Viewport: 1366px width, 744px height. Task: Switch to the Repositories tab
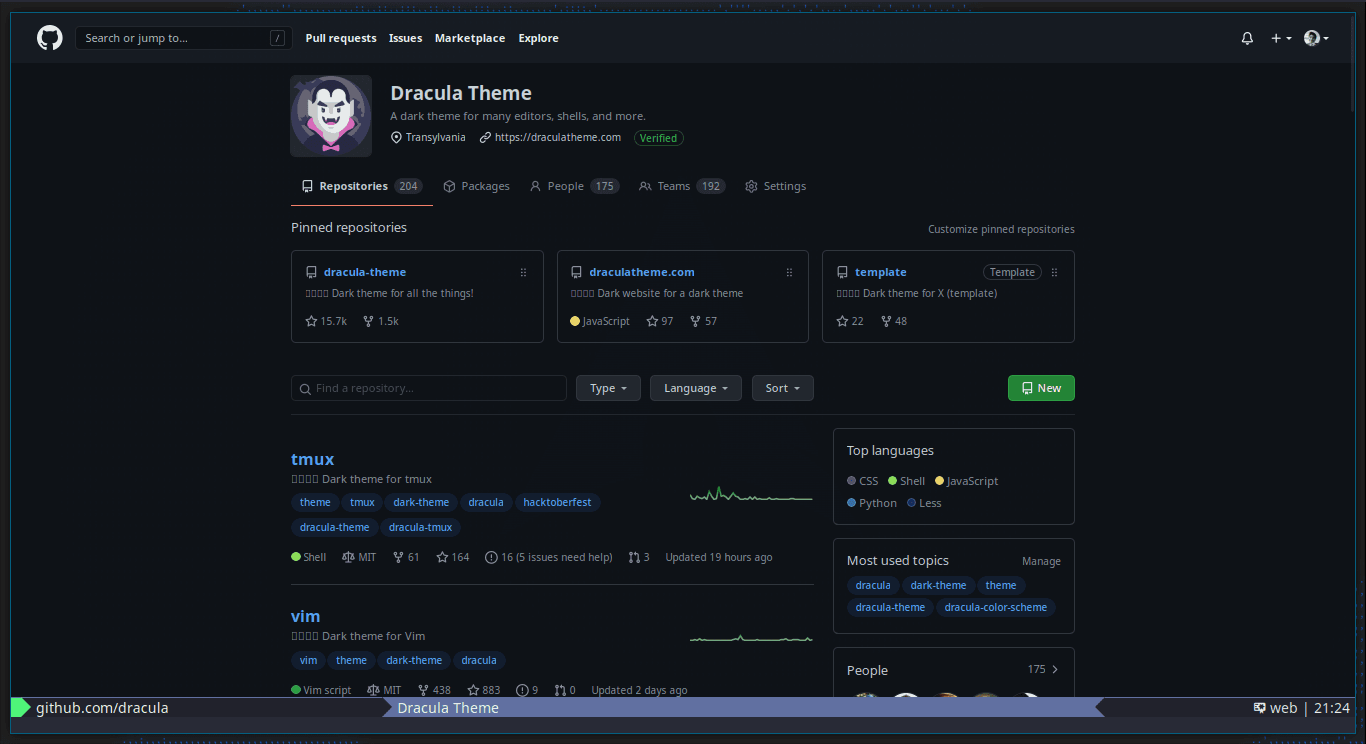click(362, 186)
